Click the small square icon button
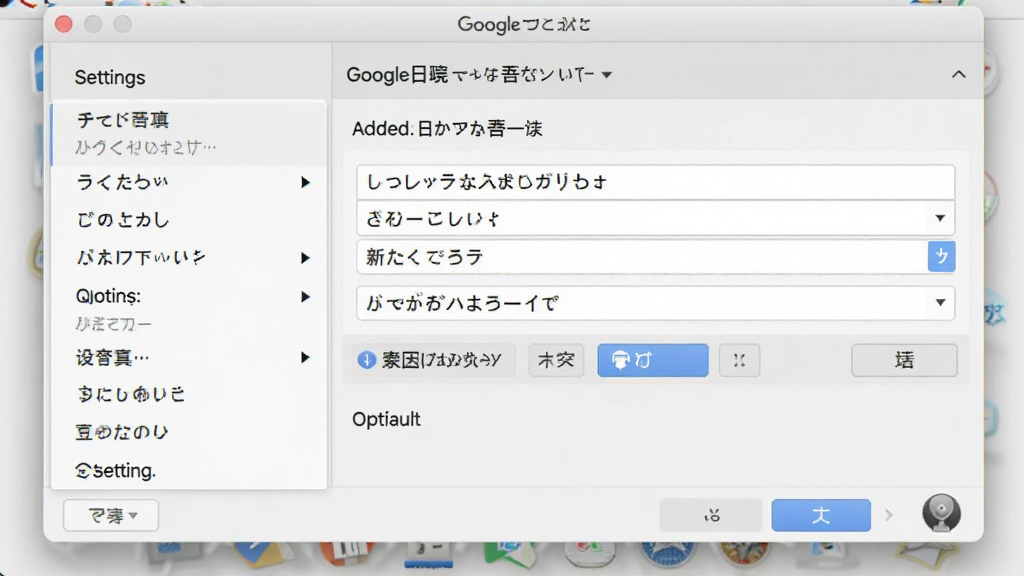This screenshot has width=1024, height=576. click(739, 360)
